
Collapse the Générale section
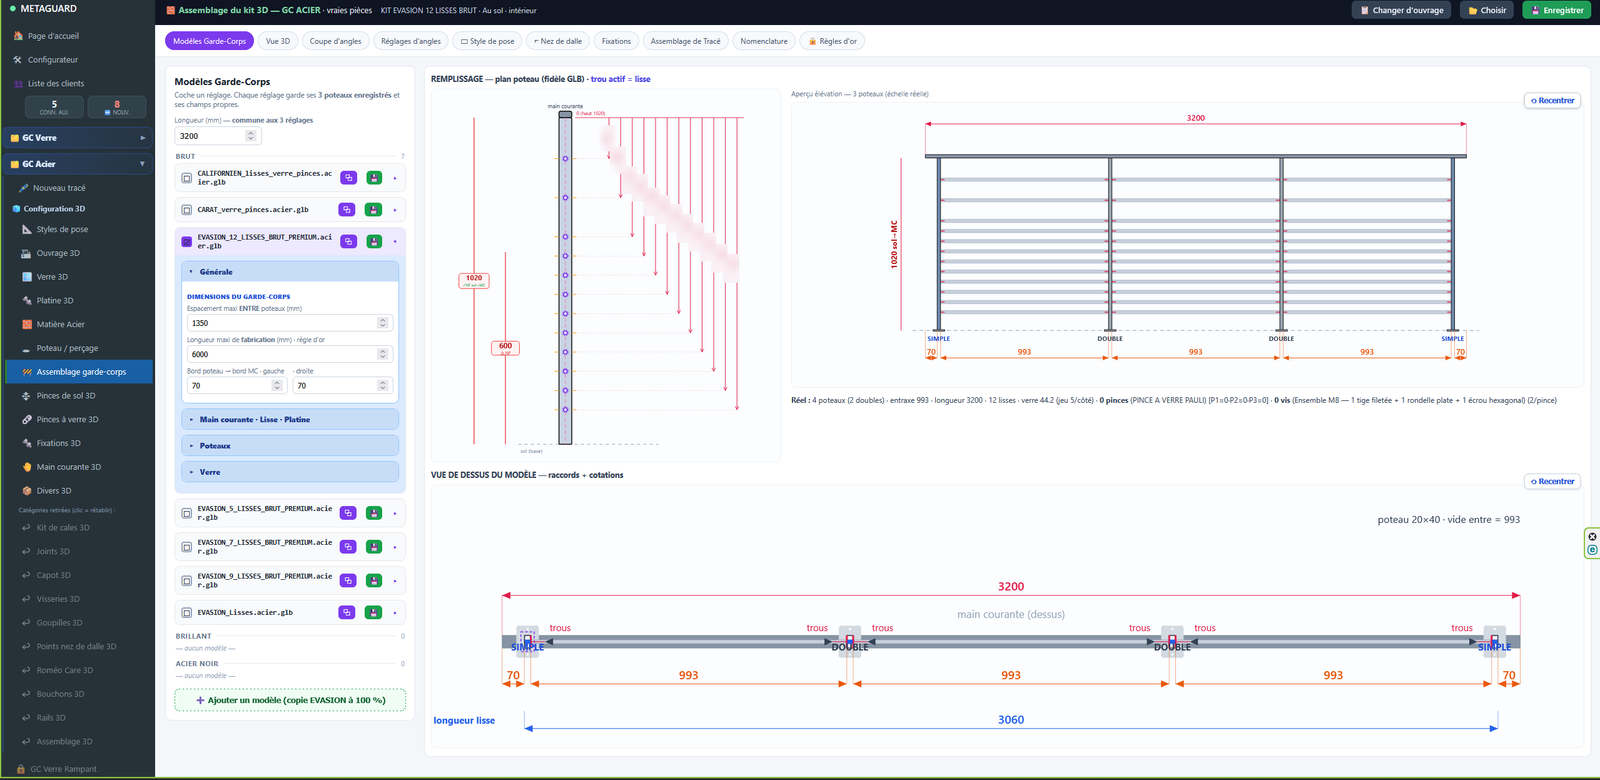(x=290, y=272)
